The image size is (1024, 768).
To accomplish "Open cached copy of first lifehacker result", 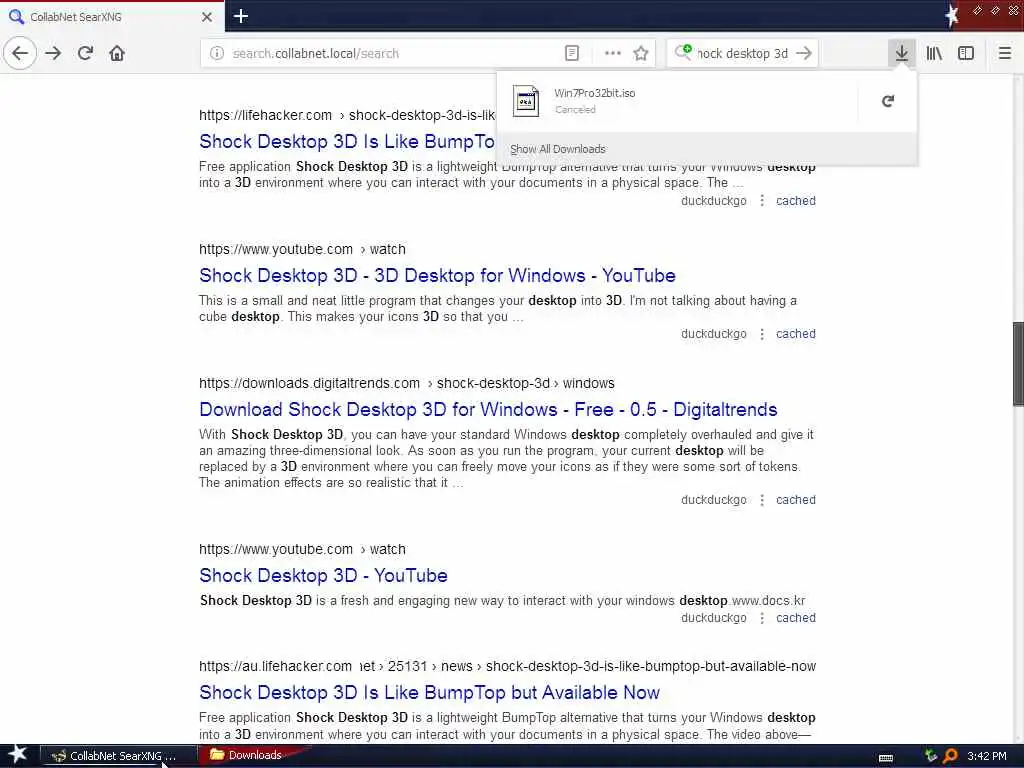I will (795, 200).
